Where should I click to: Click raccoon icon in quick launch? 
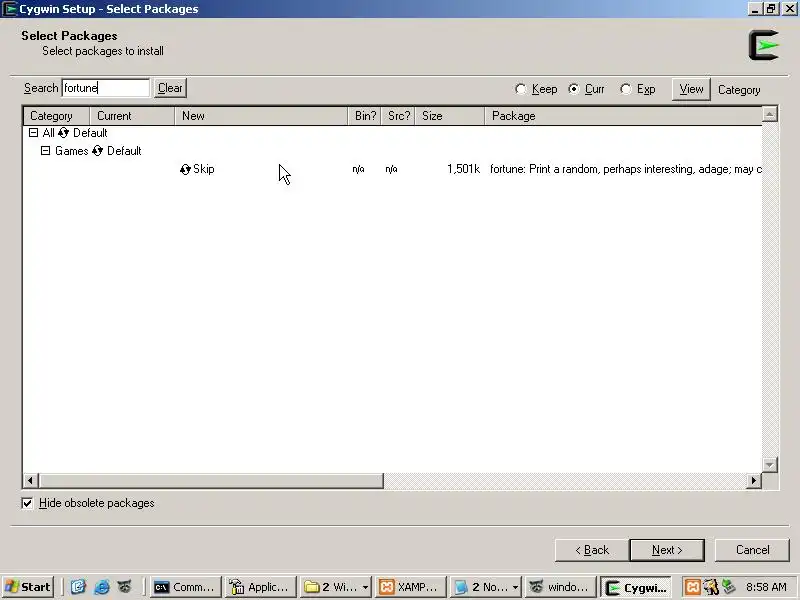(x=124, y=587)
